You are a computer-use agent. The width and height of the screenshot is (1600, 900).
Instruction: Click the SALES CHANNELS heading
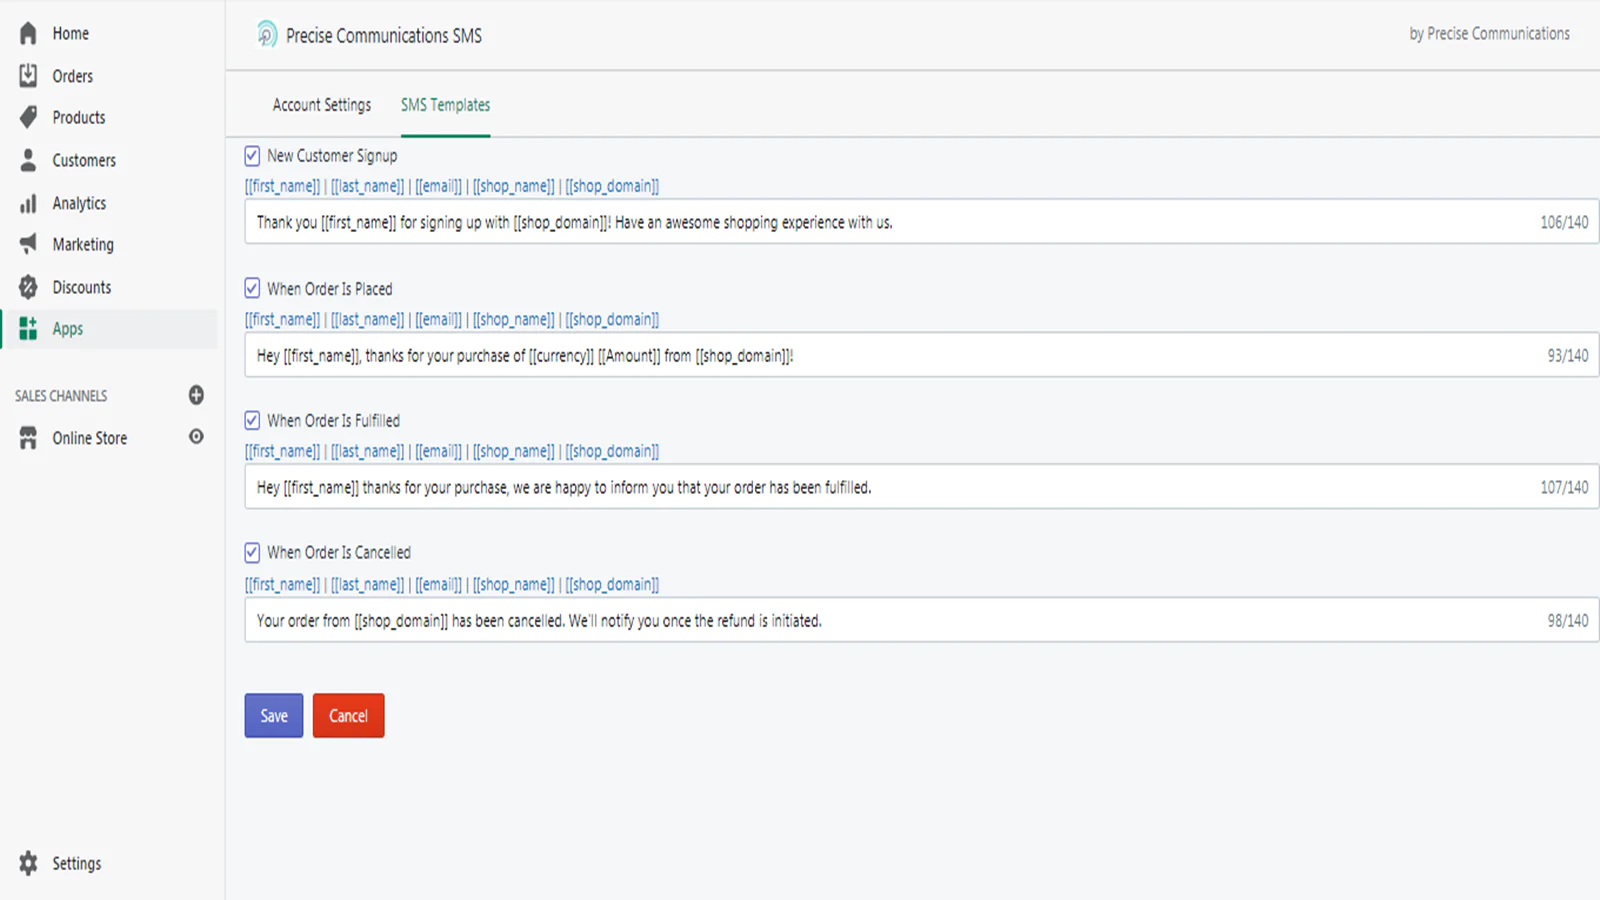point(61,396)
